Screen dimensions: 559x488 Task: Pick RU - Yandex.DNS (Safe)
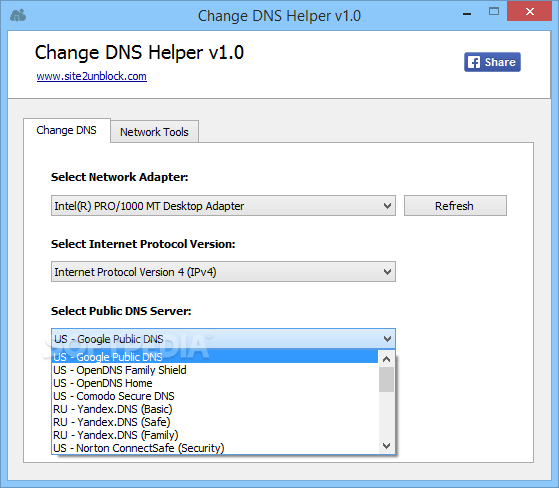pyautogui.click(x=215, y=422)
